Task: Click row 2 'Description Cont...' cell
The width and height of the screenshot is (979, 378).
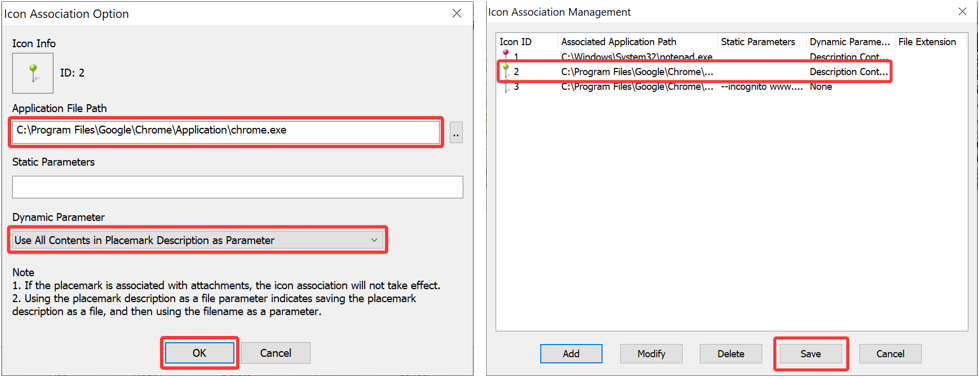Action: click(x=848, y=72)
